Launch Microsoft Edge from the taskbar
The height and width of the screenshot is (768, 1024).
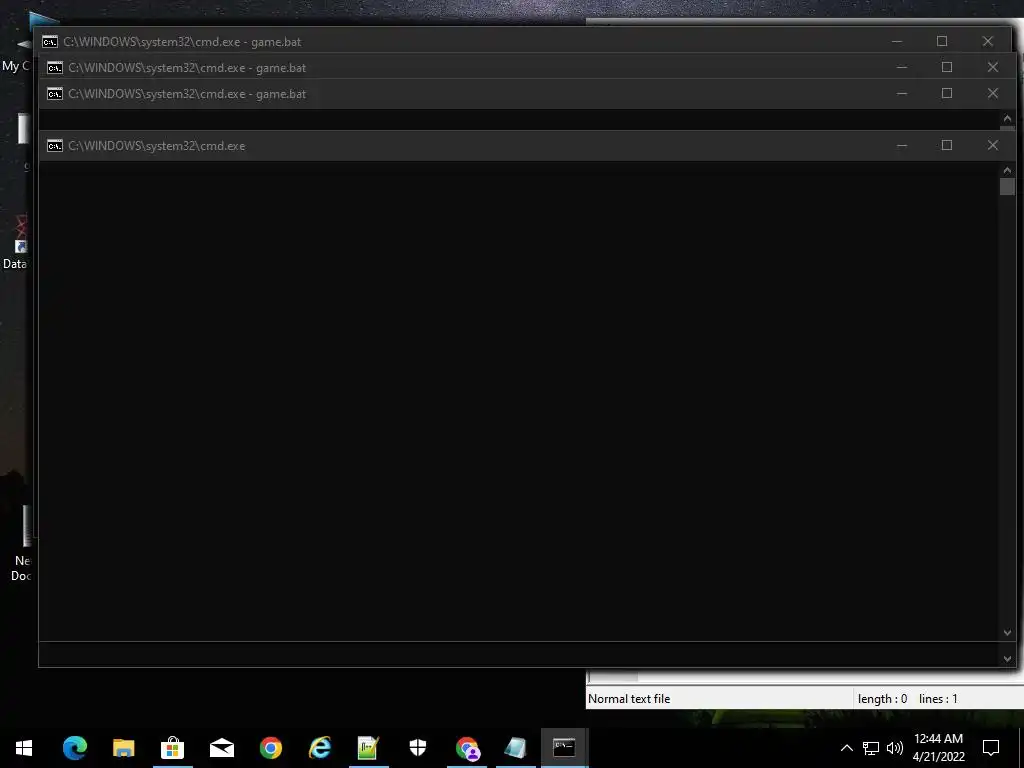[74, 748]
